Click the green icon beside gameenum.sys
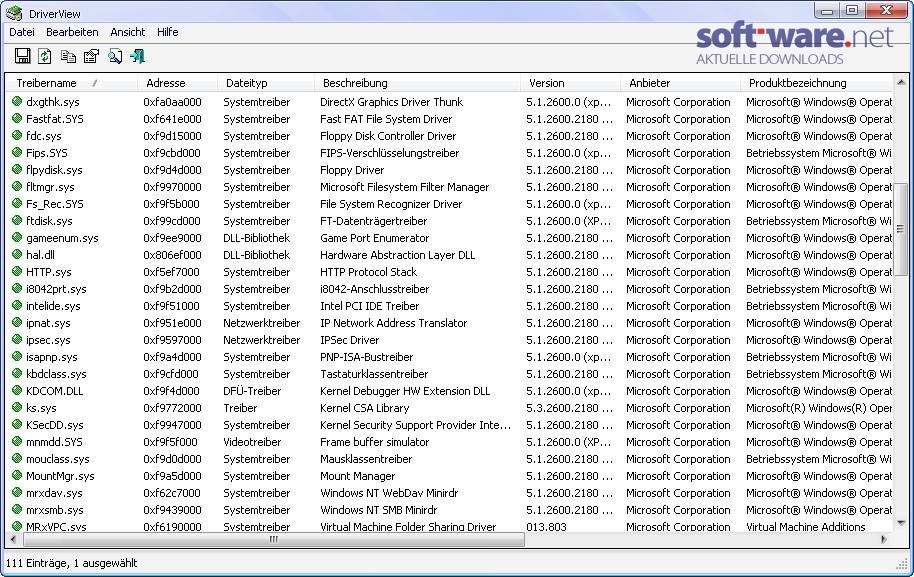Viewport: 914px width, 577px height. tap(17, 237)
